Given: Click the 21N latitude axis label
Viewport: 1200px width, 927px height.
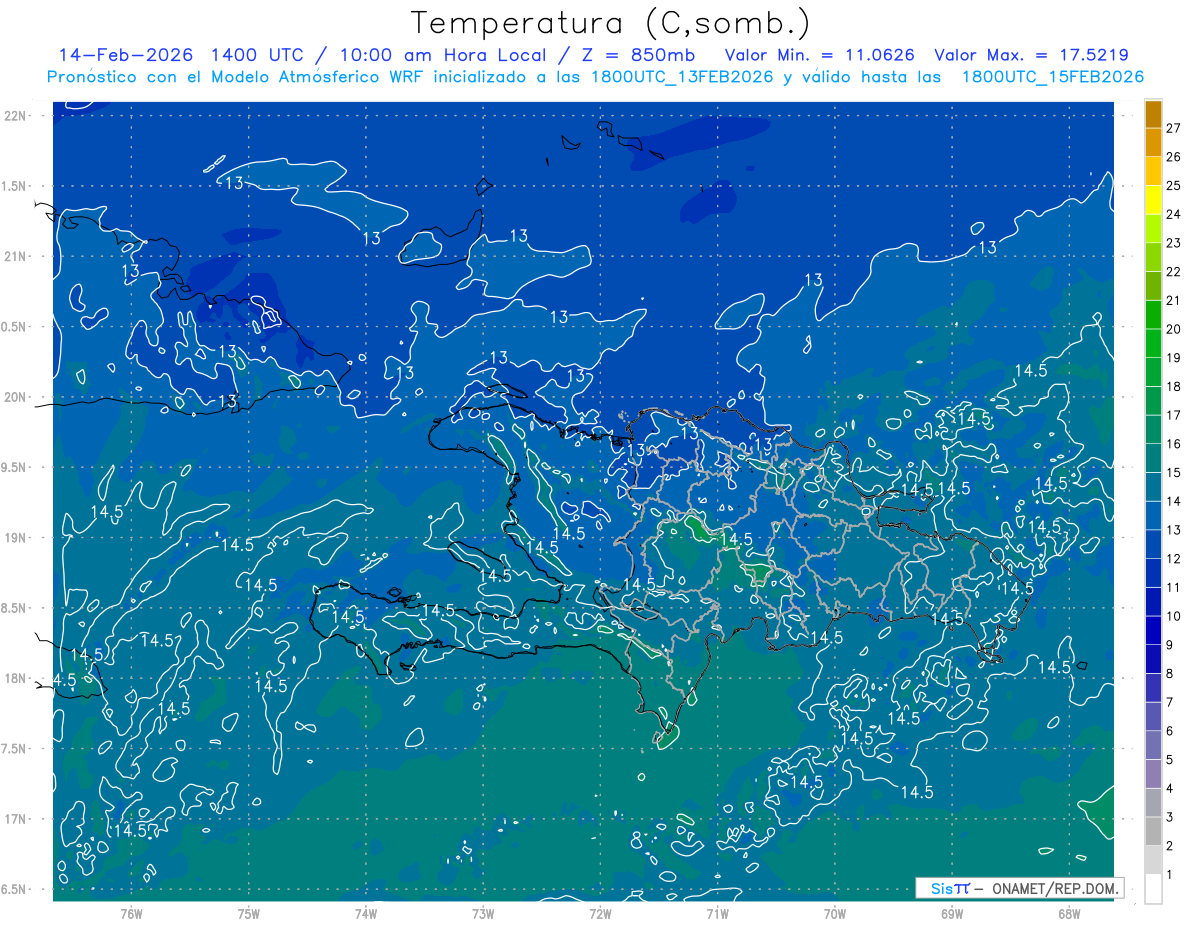Looking at the screenshot, I should 14,256.
